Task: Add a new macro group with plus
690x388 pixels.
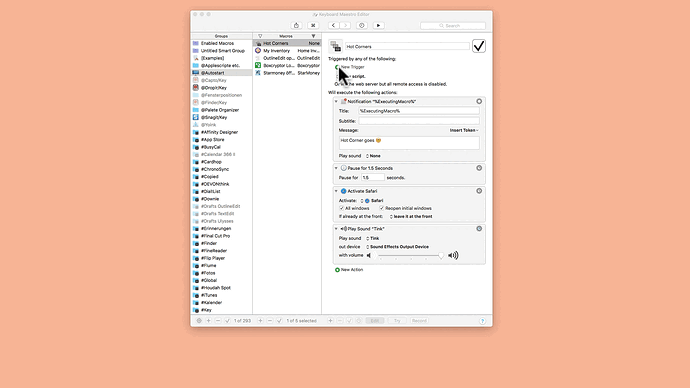Action: (209, 321)
